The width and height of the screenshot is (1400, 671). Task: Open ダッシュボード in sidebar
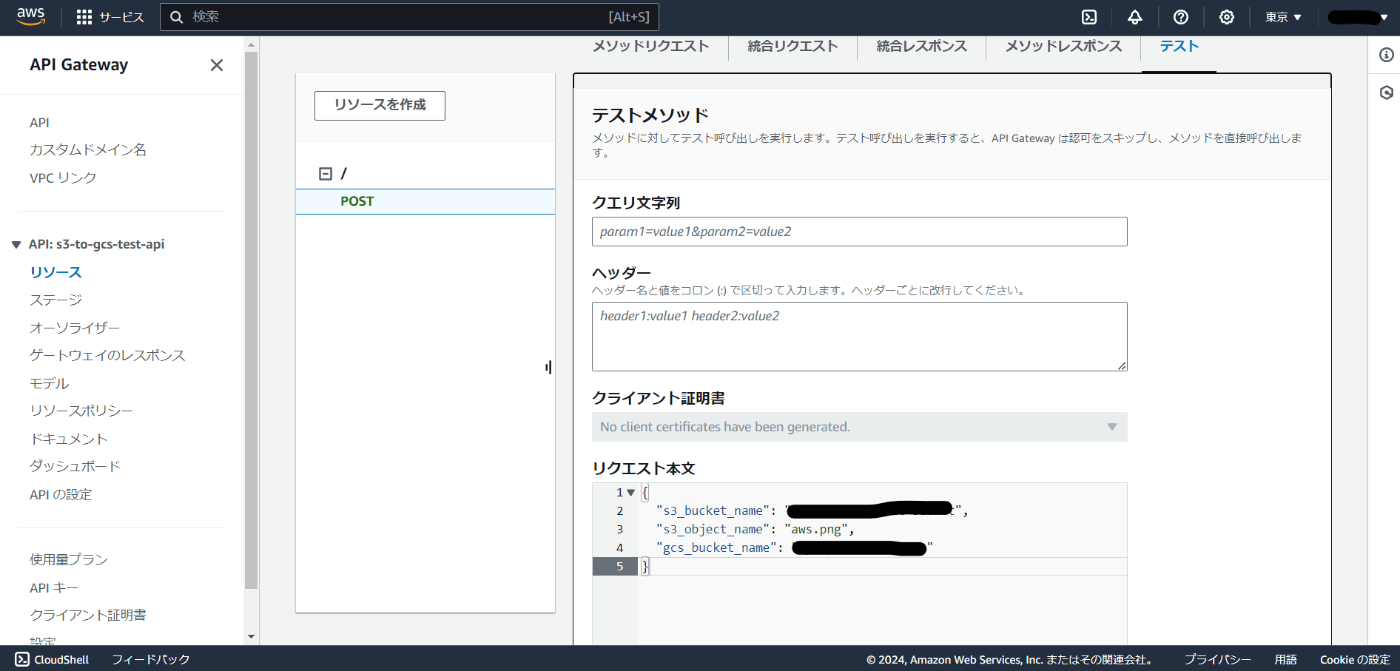75,467
